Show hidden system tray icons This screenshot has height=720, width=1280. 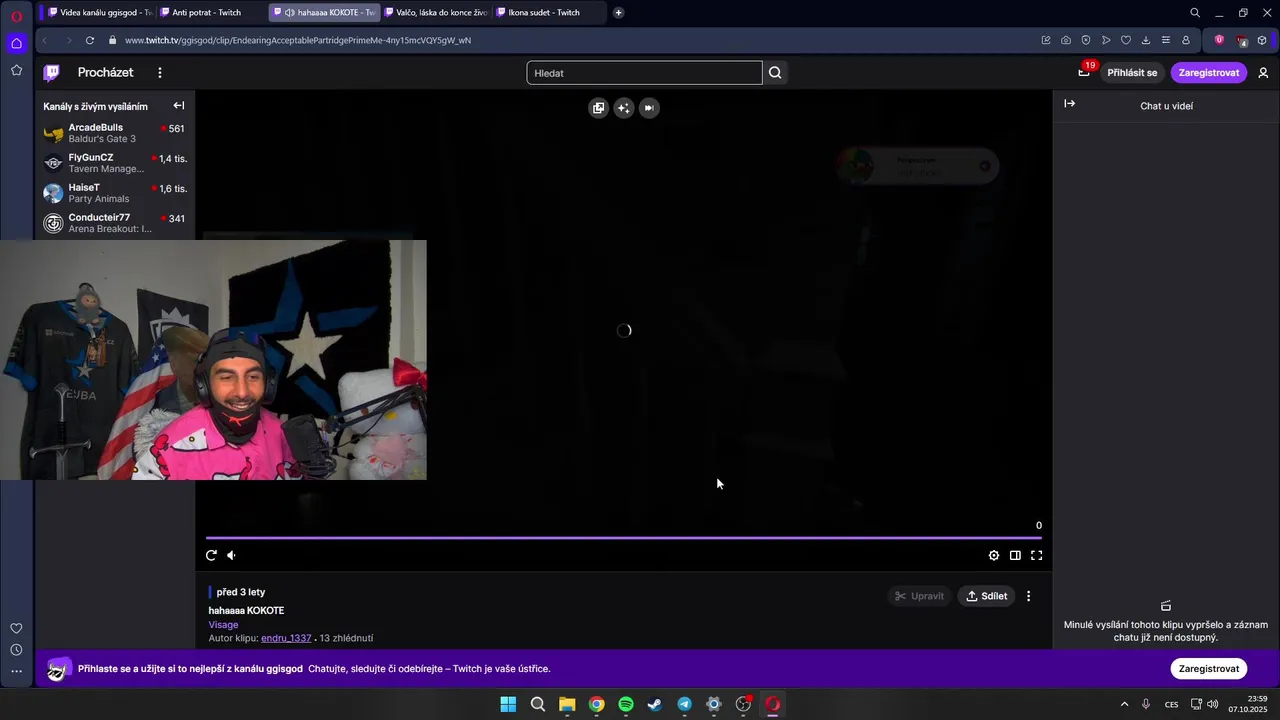1124,704
